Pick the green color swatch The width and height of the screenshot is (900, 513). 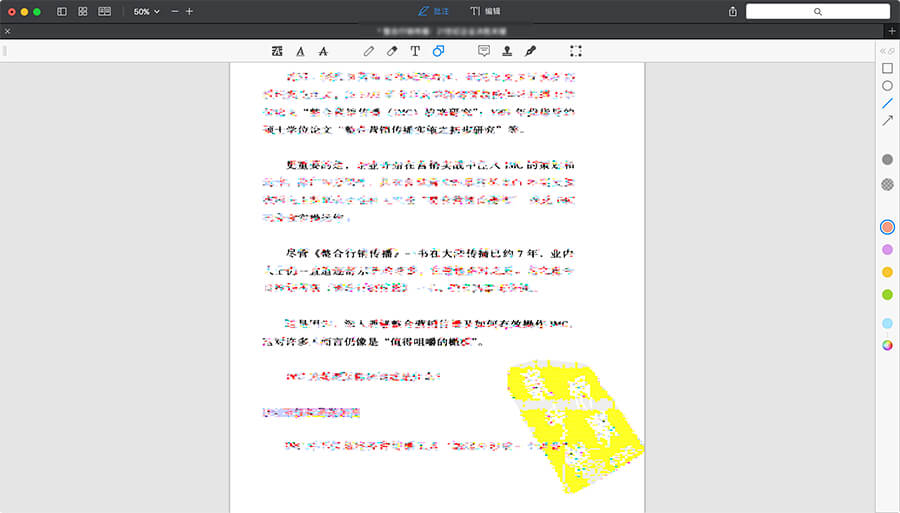coord(887,294)
